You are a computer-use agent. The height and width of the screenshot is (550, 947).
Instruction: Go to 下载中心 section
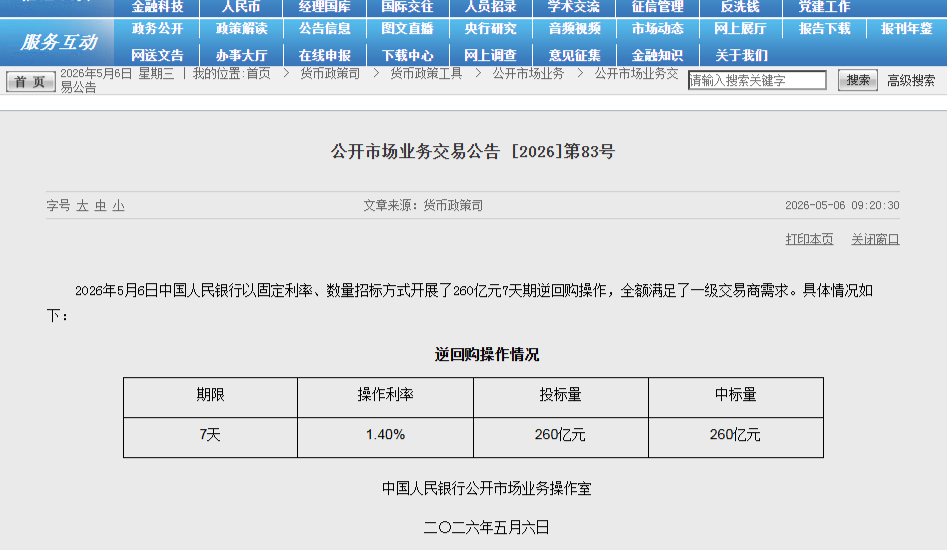[x=407, y=56]
